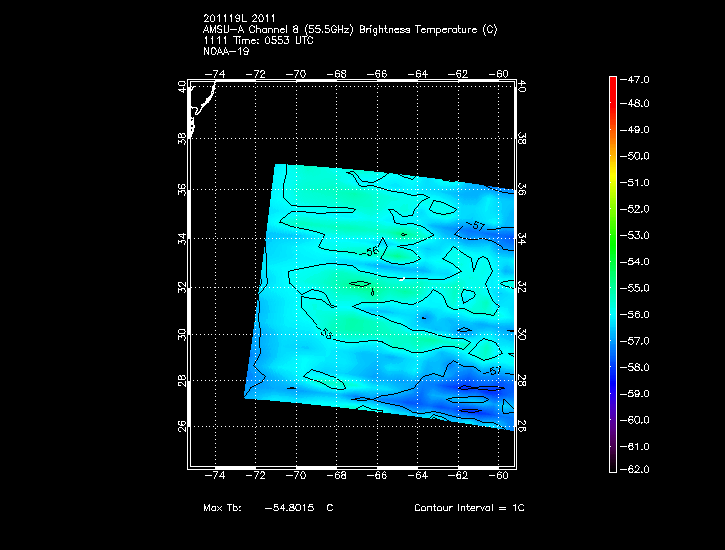Click the -56 contour label on the map

(x=372, y=252)
